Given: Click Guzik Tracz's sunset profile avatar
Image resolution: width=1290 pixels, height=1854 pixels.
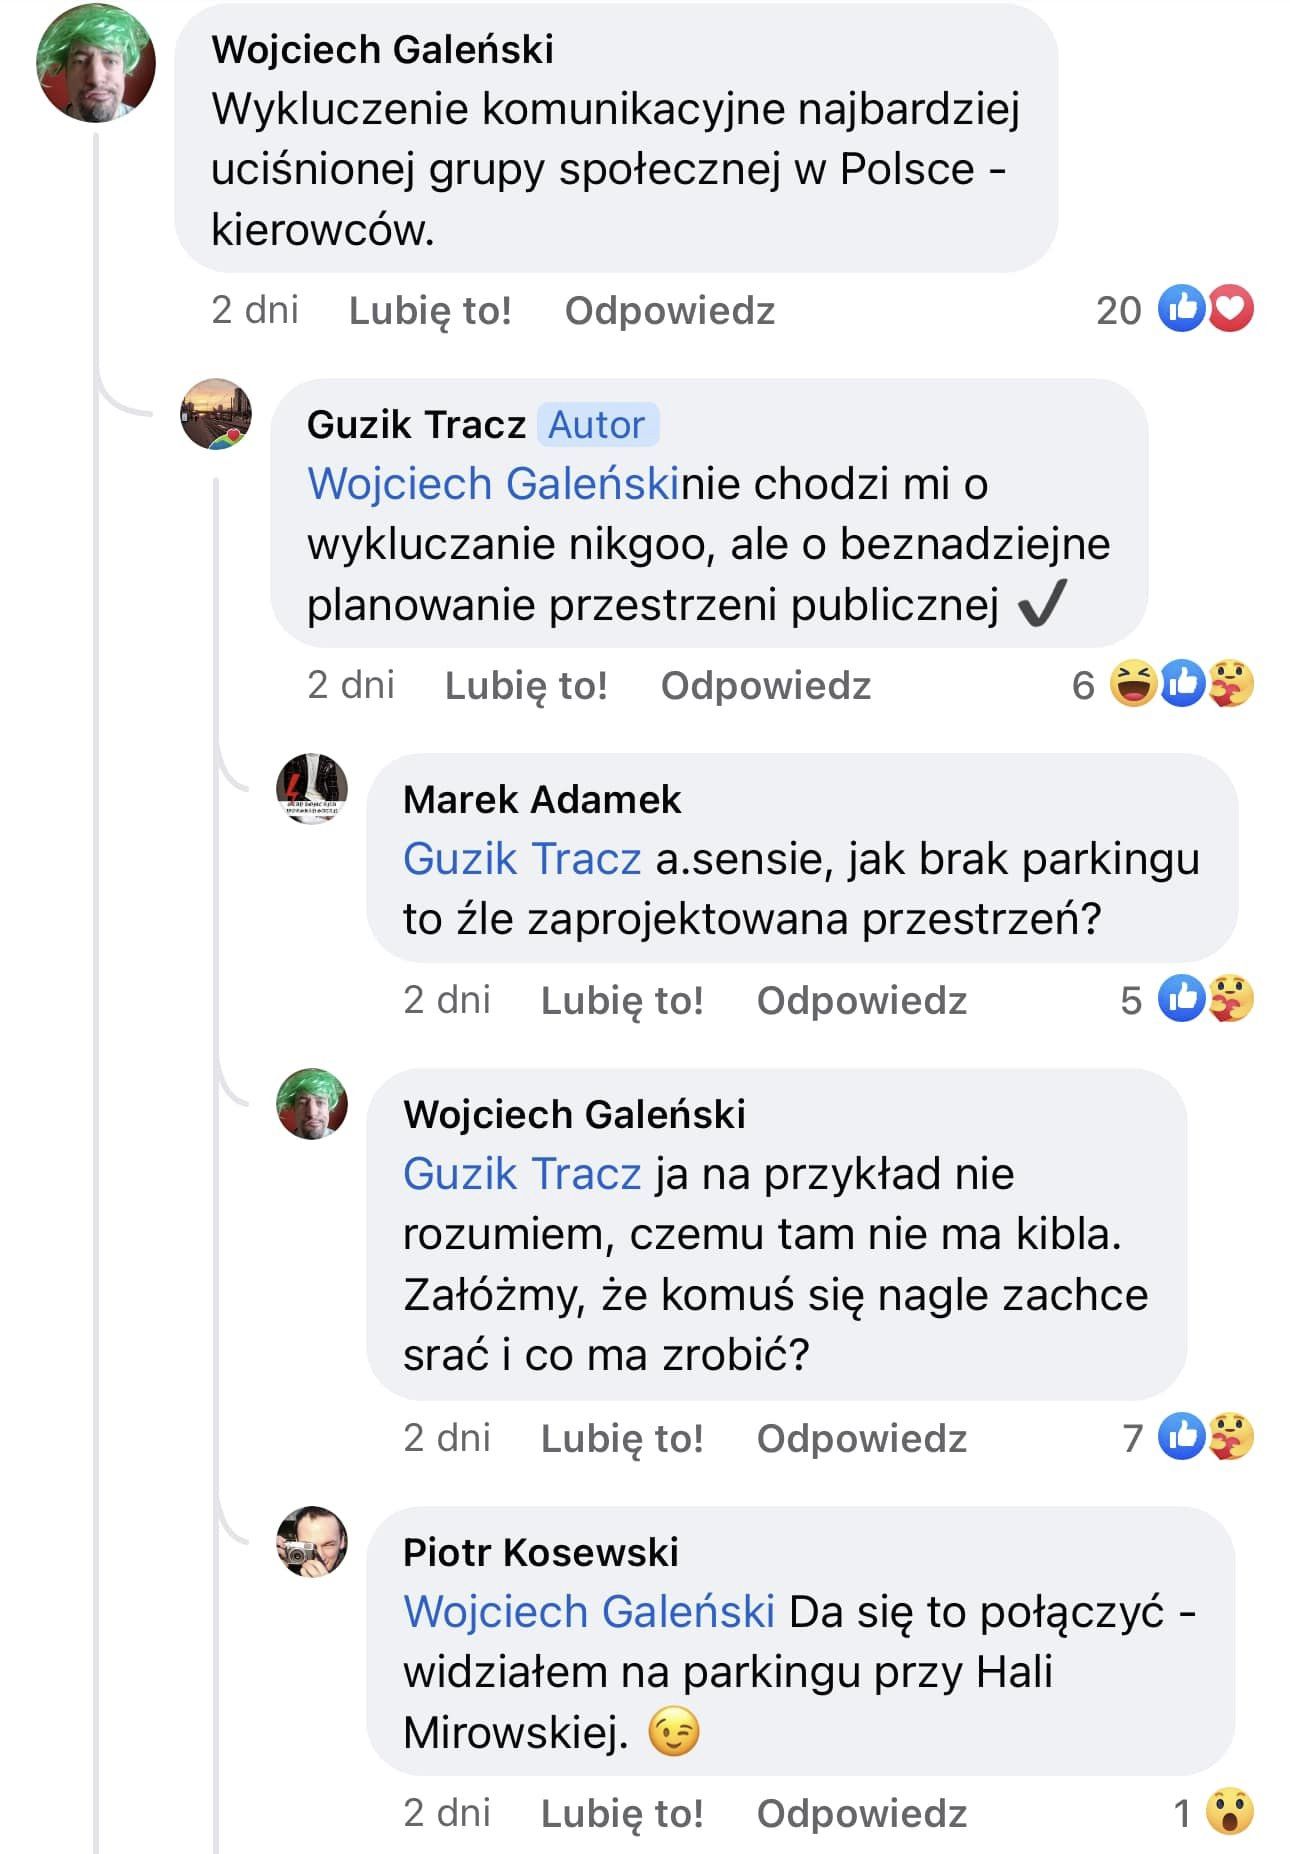Looking at the screenshot, I should click(x=215, y=414).
